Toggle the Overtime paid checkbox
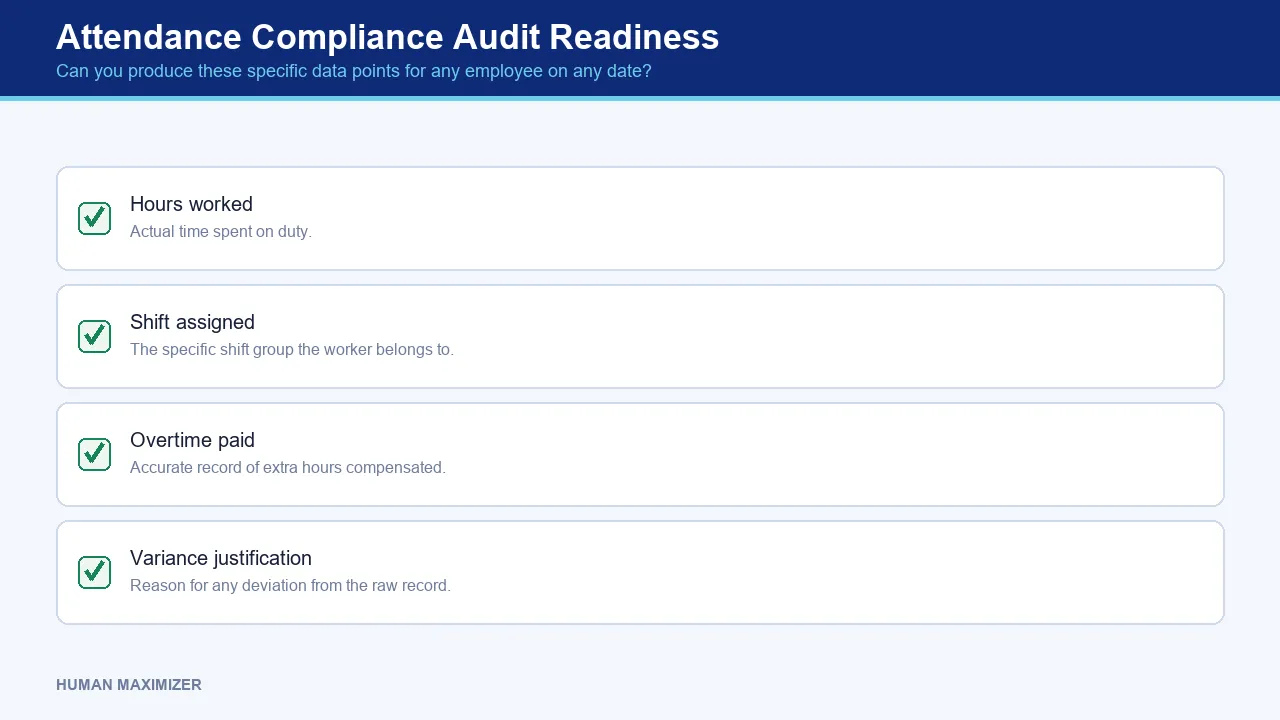Image resolution: width=1280 pixels, height=720 pixels. click(95, 454)
